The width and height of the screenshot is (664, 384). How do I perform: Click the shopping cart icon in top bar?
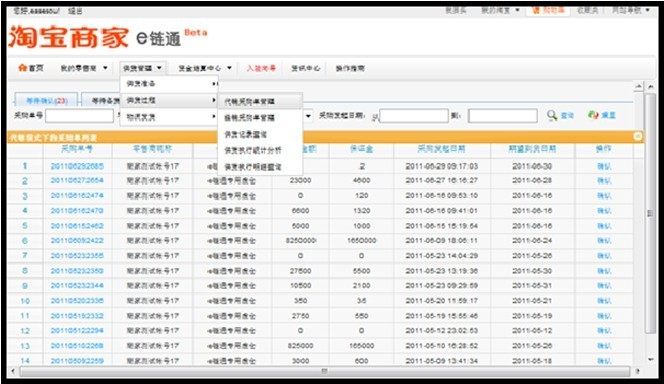pyautogui.click(x=536, y=10)
